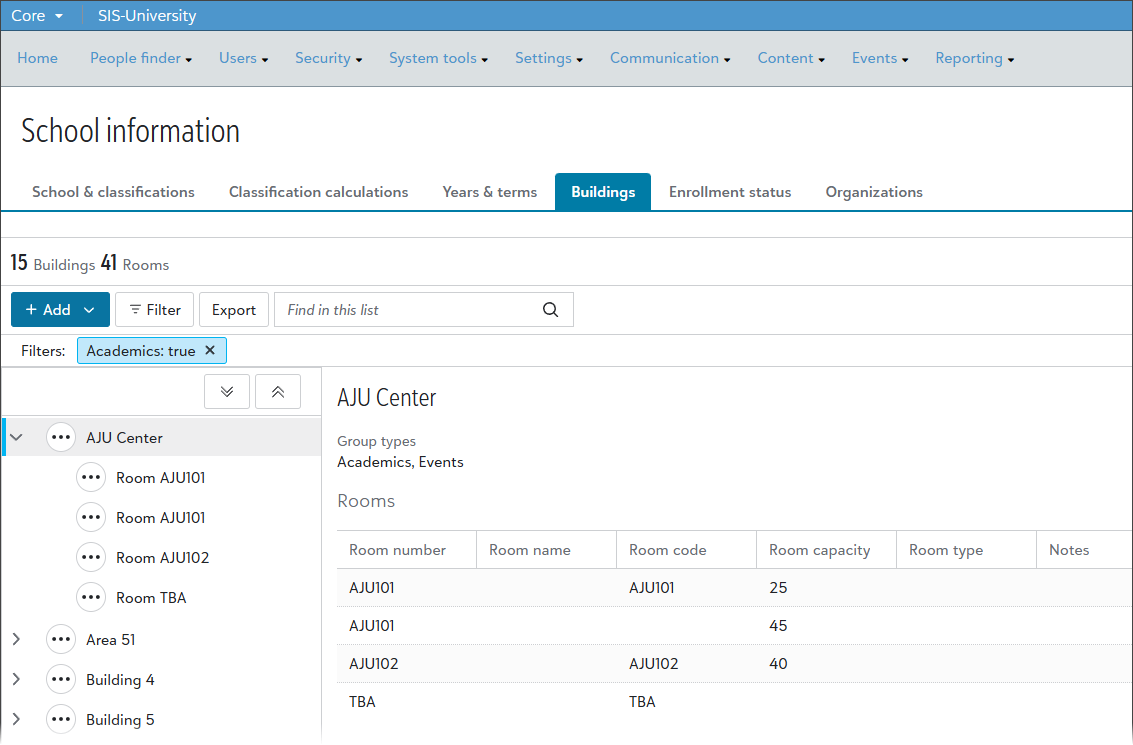Select Building 5 in the tree
Image resolution: width=1133 pixels, height=745 pixels.
coord(120,720)
